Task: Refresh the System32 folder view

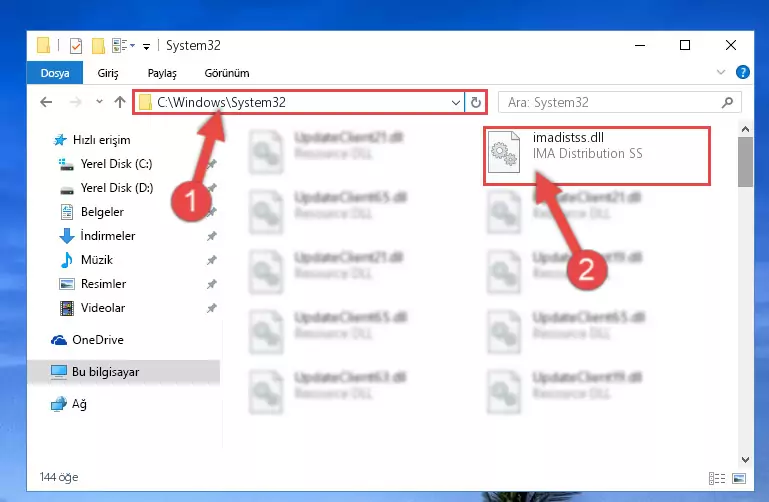Action: point(475,102)
